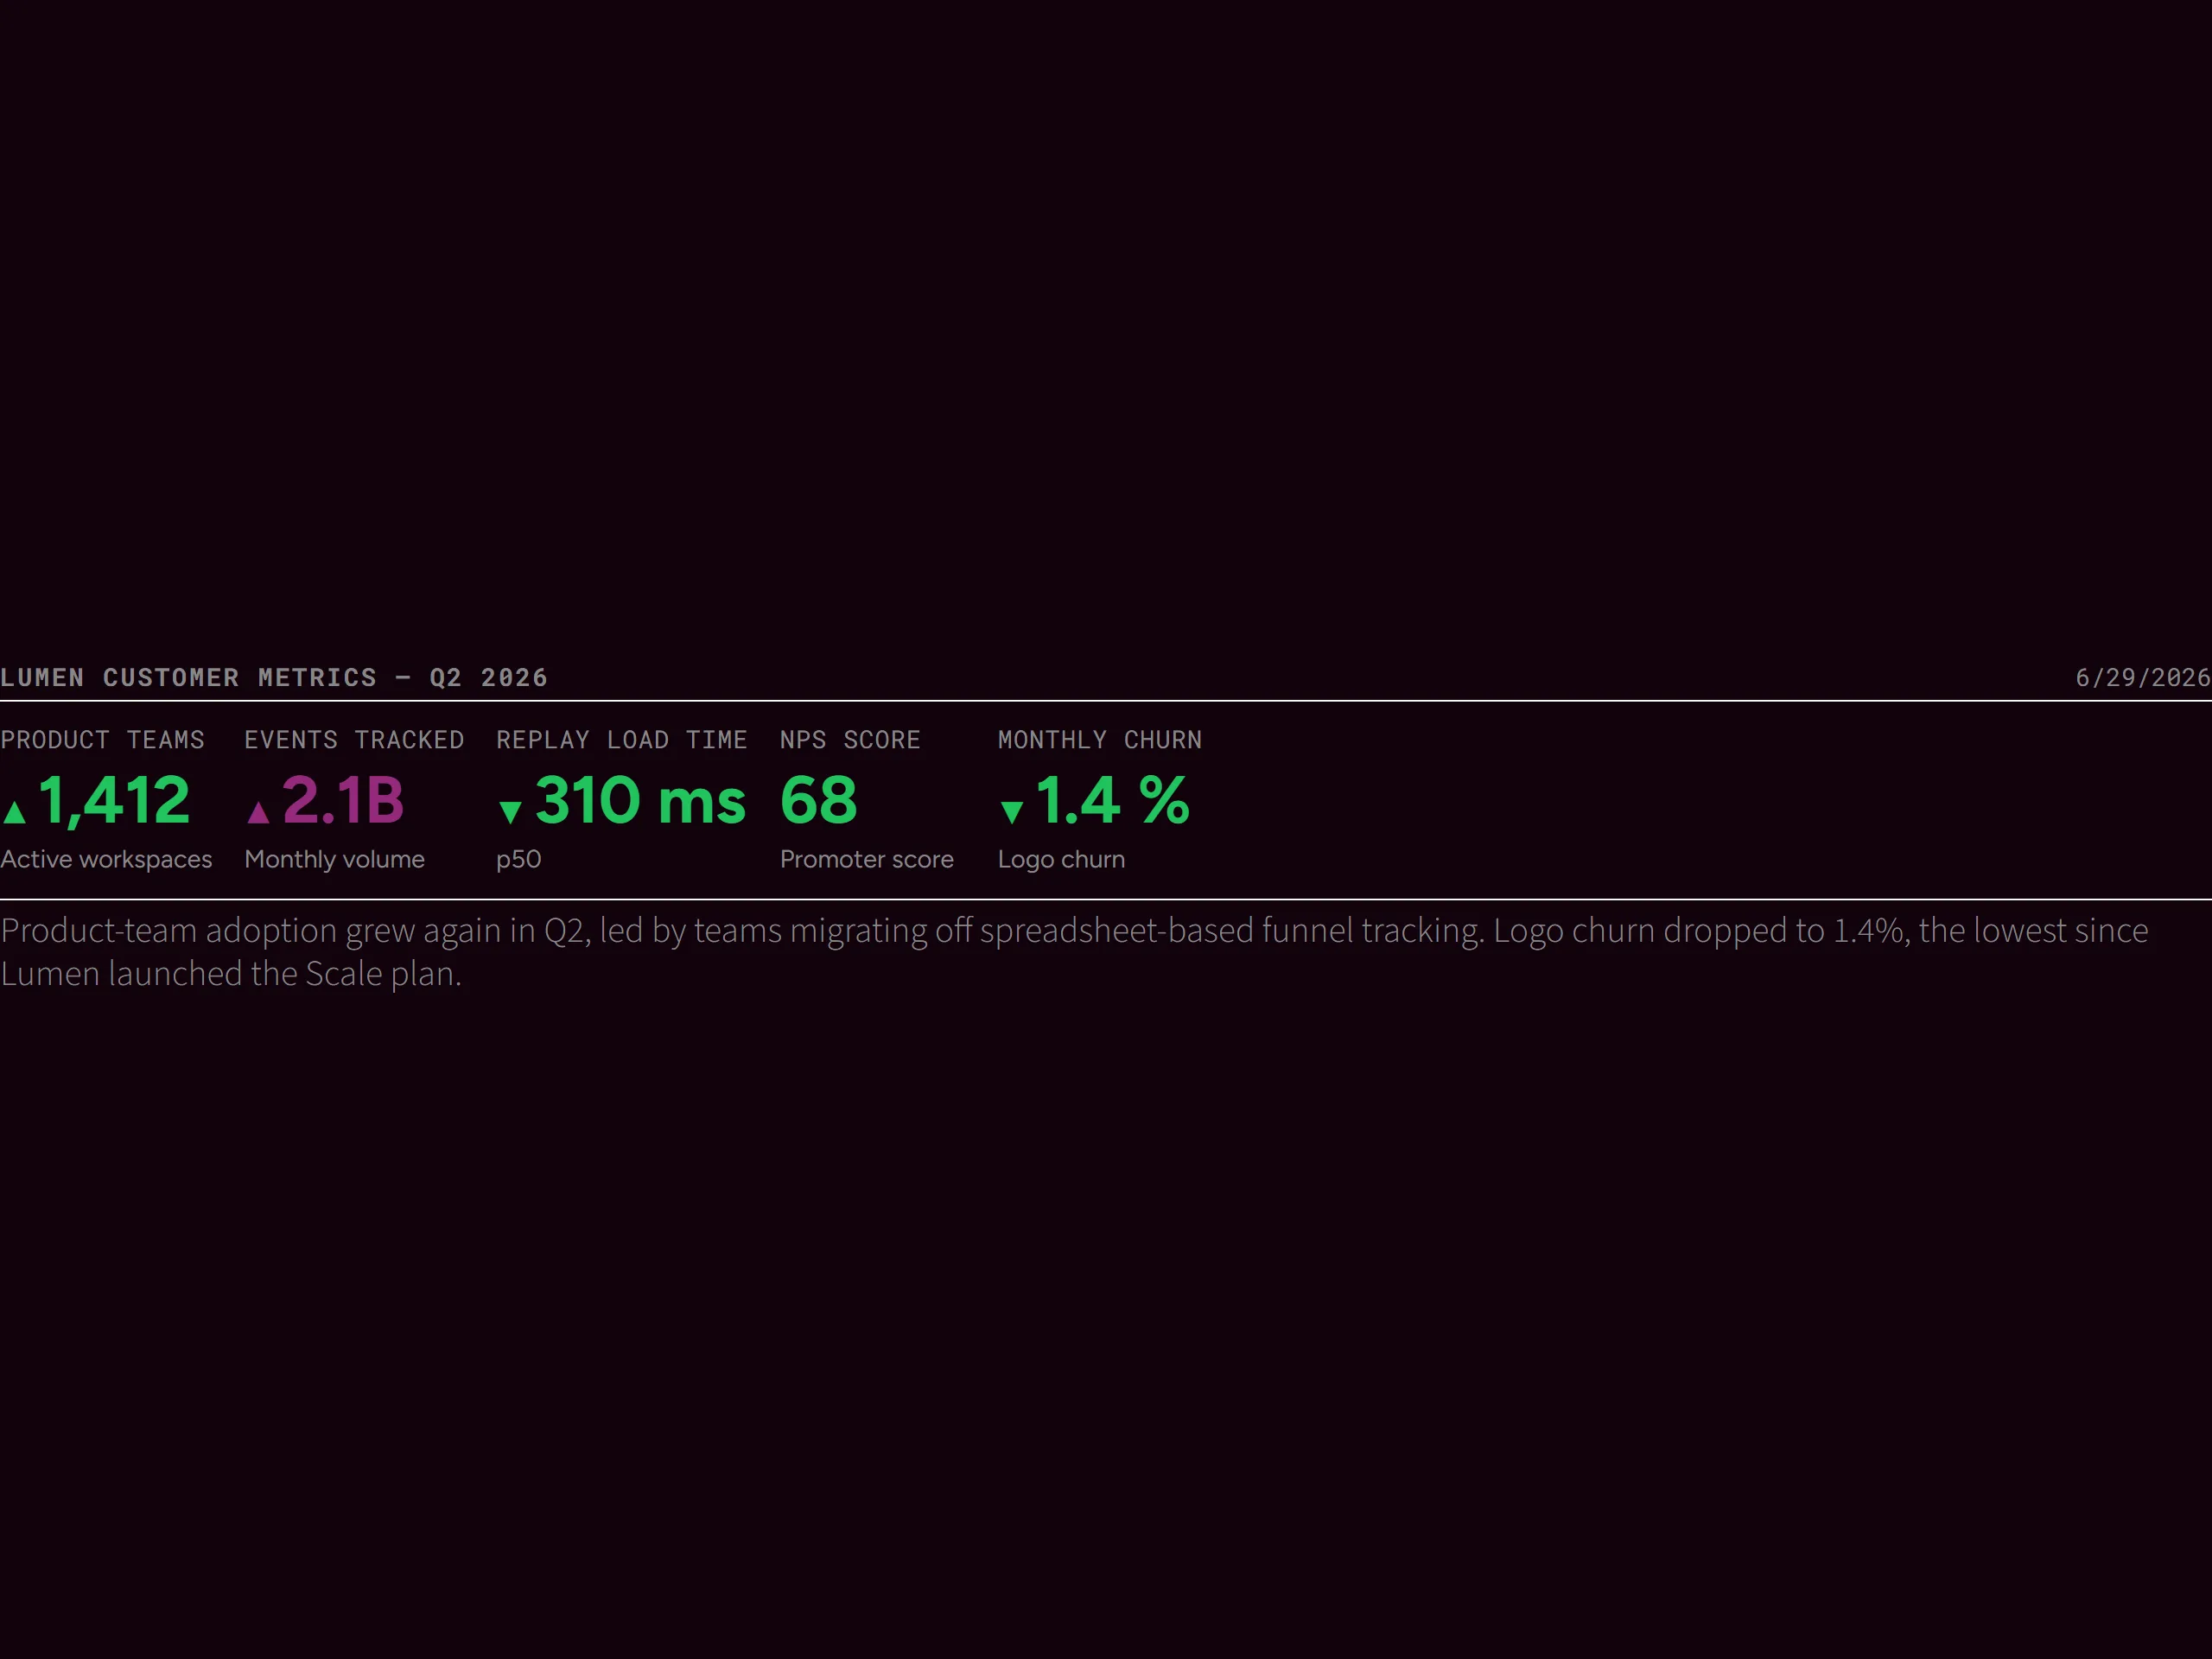Select the 68 NPS score value
The width and height of the screenshot is (2212, 1659).
coord(818,800)
